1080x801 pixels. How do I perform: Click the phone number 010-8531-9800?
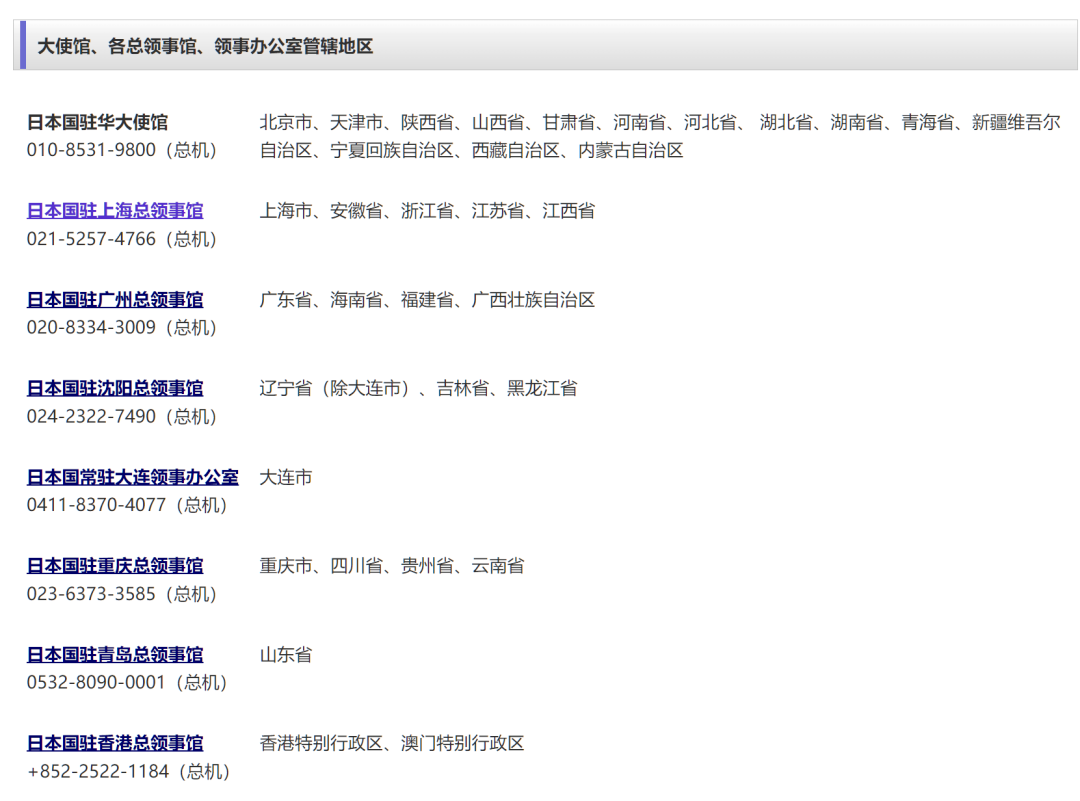click(92, 150)
